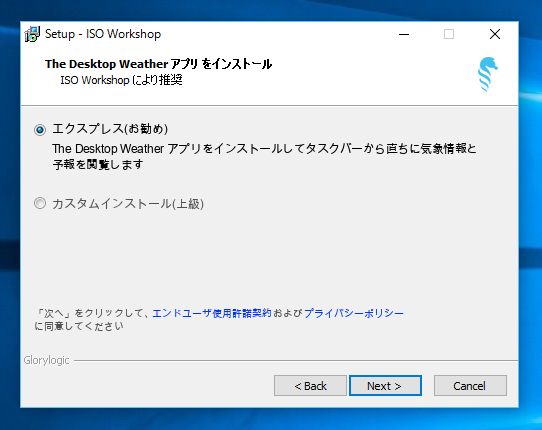This screenshot has height=430, width=542.
Task: Click the Glorylogic label
Action: pyautogui.click(x=46, y=361)
